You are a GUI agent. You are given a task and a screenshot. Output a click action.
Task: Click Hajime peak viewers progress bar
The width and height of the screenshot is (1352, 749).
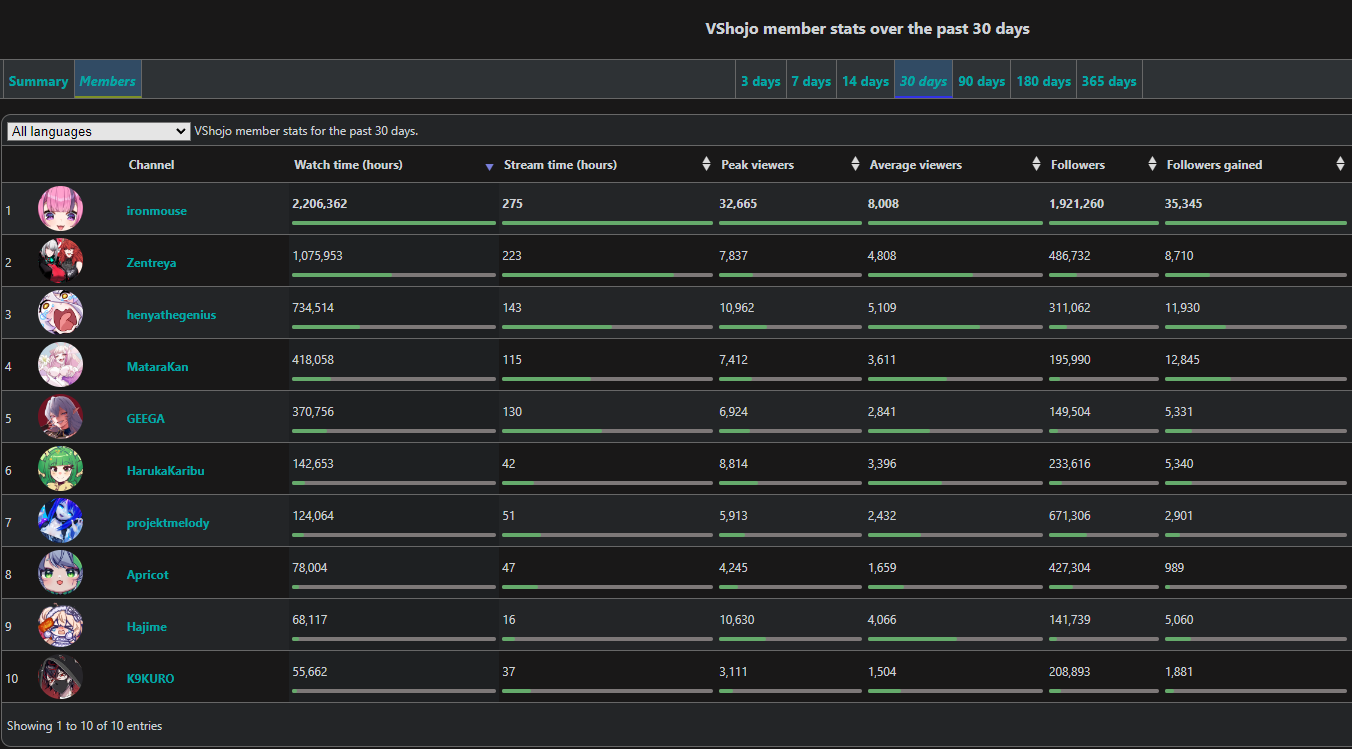coord(790,639)
